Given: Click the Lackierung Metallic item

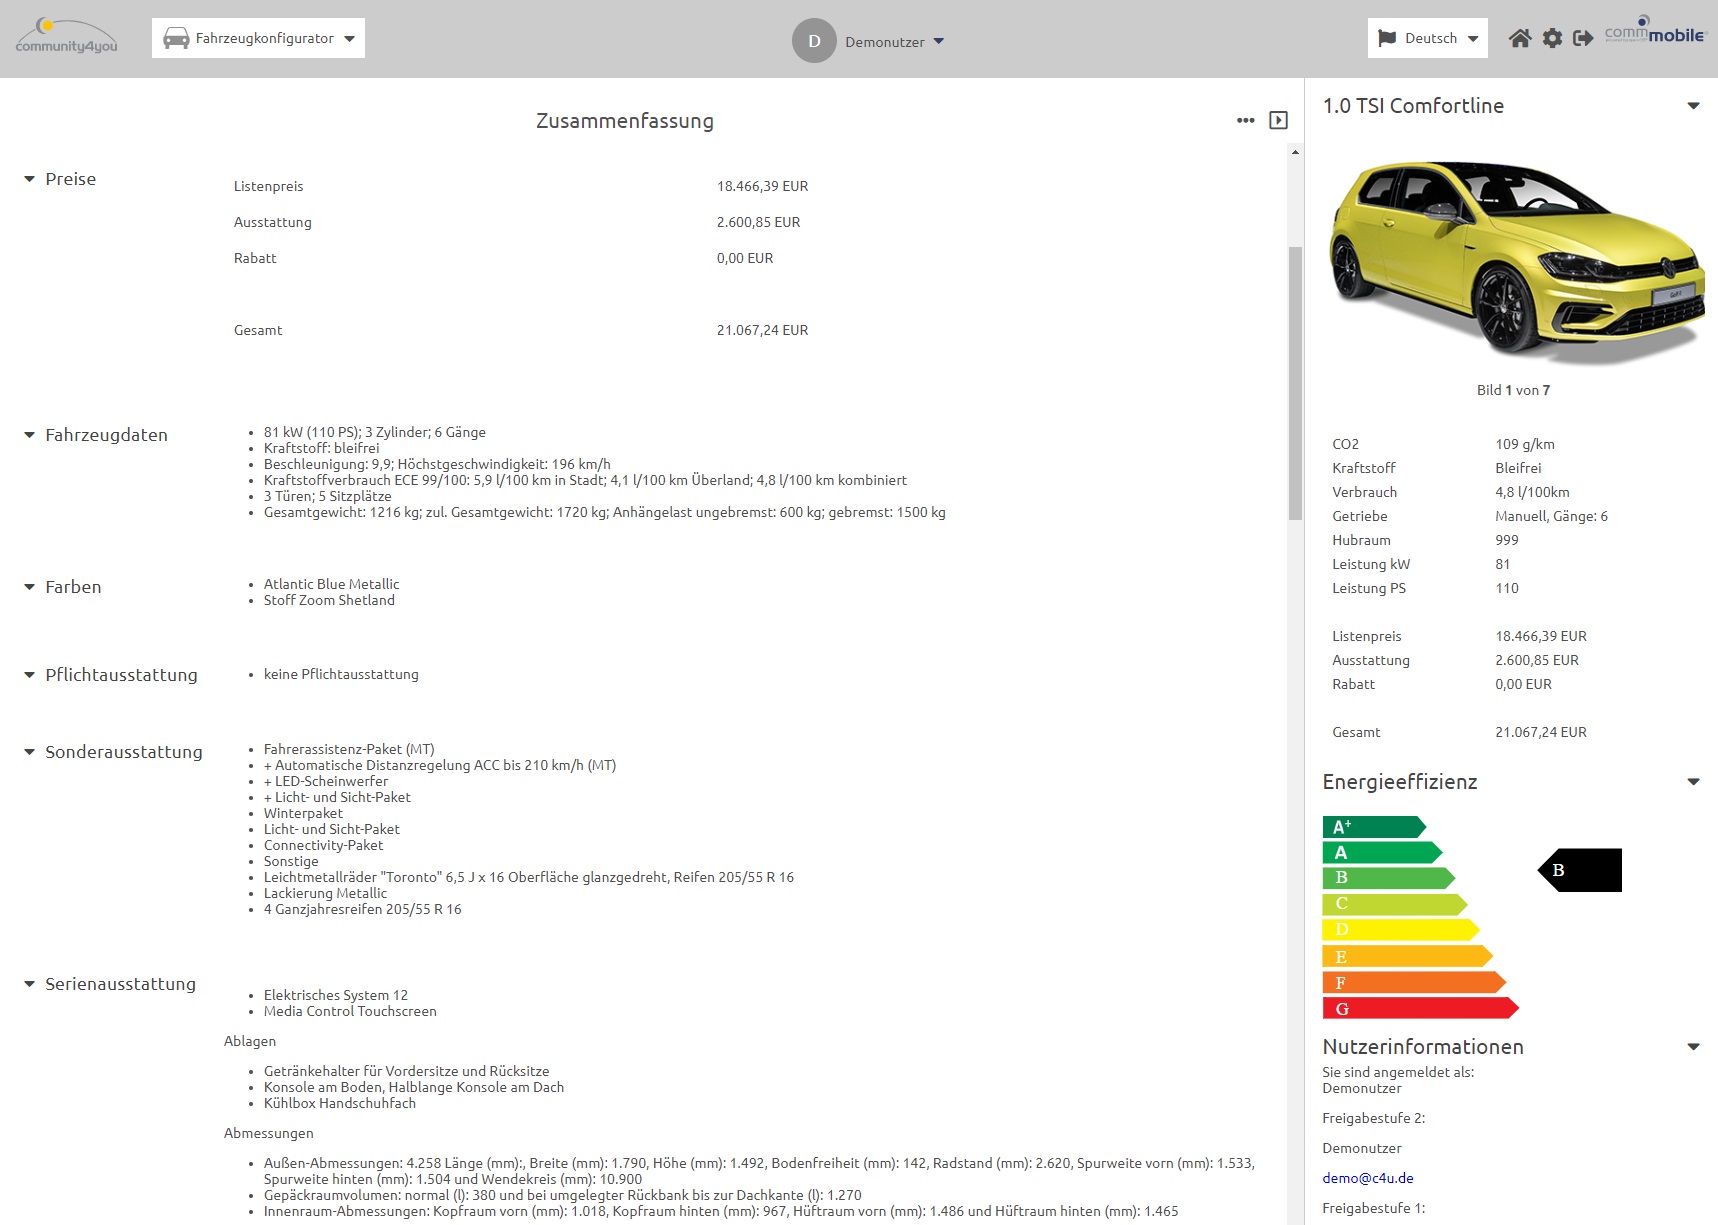Looking at the screenshot, I should (325, 893).
